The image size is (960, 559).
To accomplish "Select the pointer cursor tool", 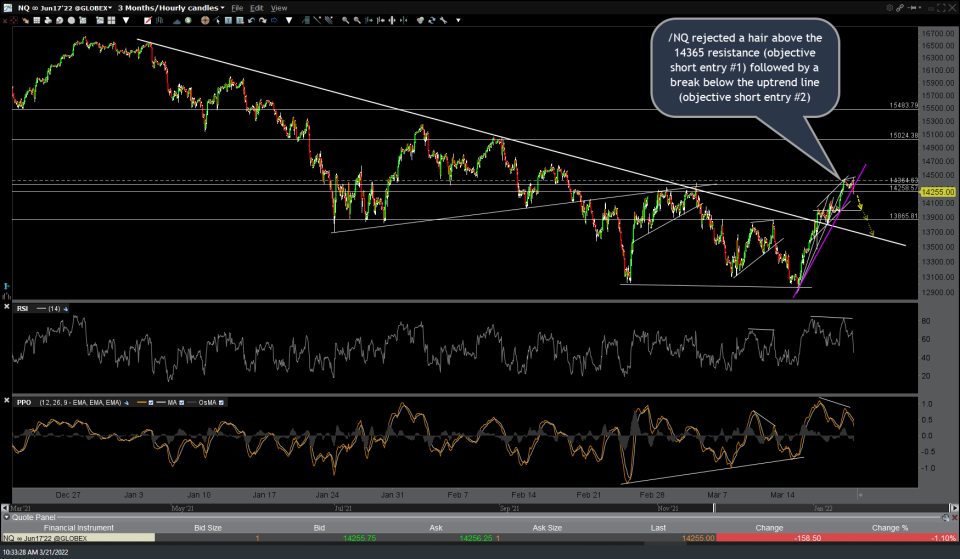I will 217,20.
